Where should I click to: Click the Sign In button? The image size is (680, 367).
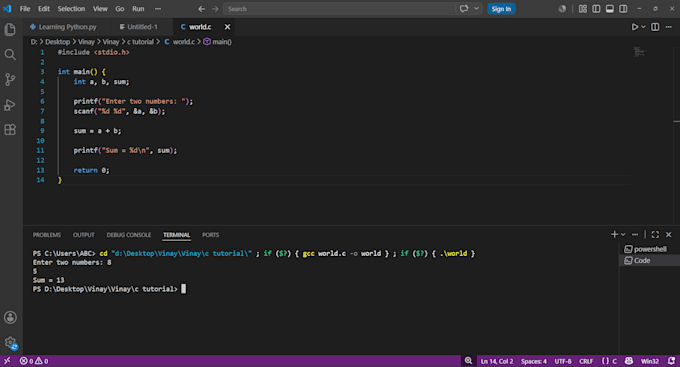click(x=501, y=9)
